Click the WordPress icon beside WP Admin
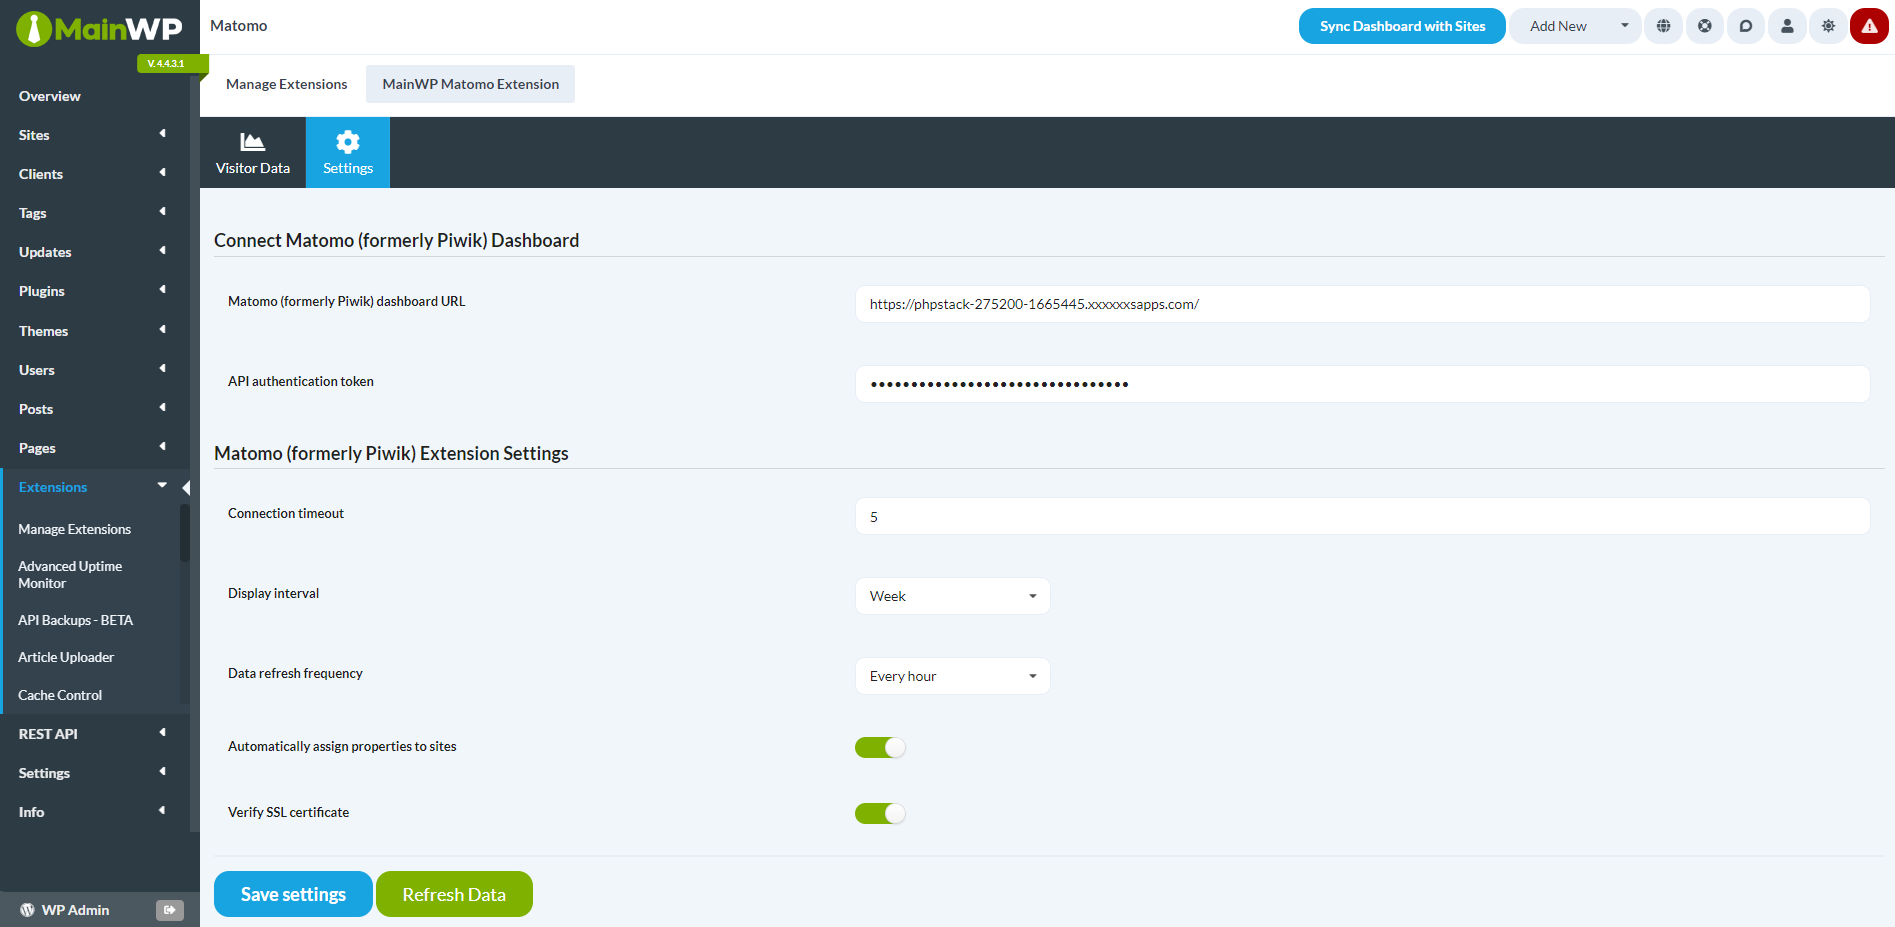The width and height of the screenshot is (1895, 927). 27,910
